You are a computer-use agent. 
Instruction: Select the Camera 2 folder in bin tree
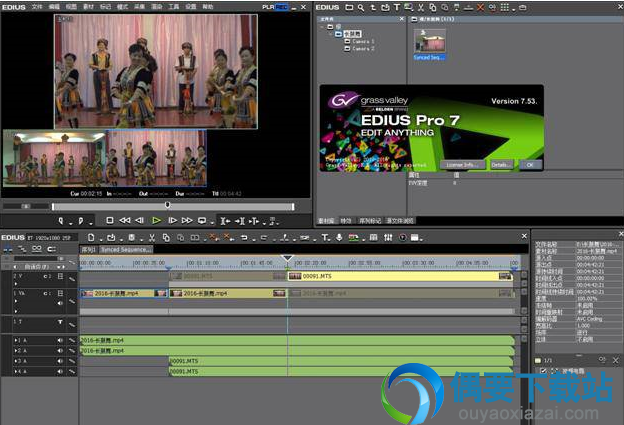(359, 49)
